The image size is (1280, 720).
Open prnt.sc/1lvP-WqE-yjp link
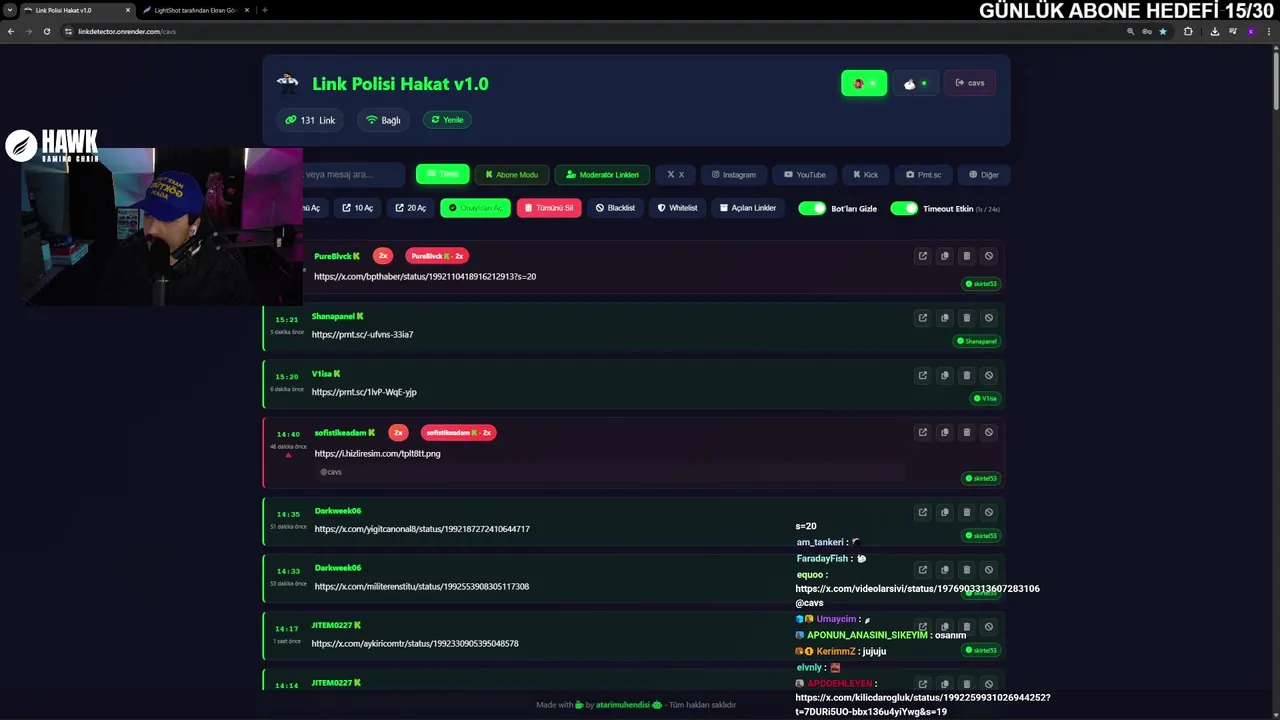point(364,392)
